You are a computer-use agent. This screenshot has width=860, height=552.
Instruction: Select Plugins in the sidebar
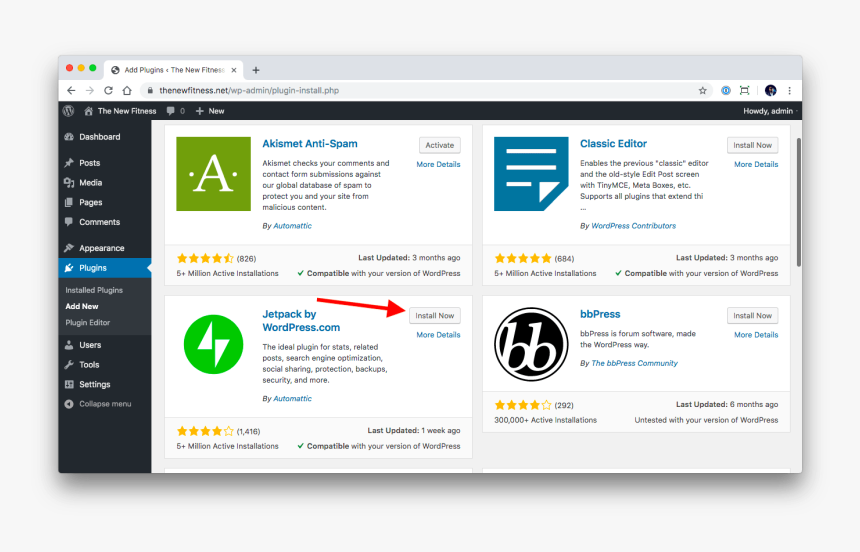[105, 268]
